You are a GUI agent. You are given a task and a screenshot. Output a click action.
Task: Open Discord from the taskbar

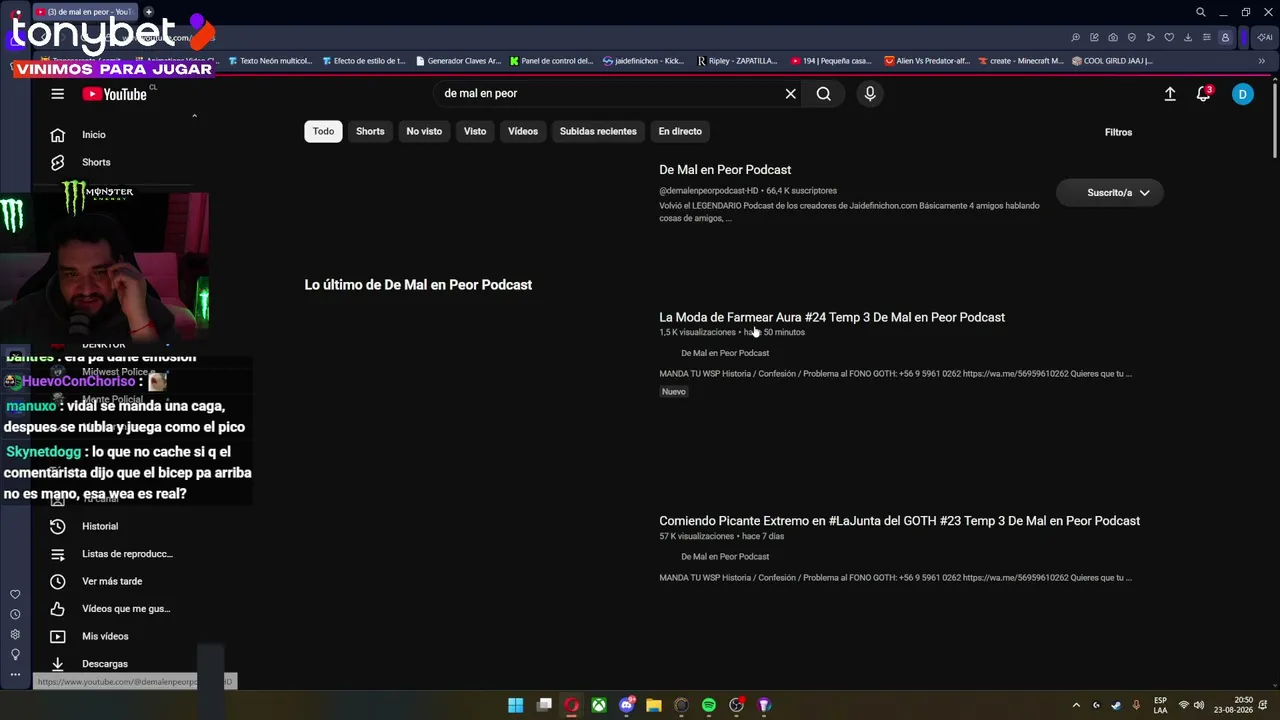tap(626, 705)
